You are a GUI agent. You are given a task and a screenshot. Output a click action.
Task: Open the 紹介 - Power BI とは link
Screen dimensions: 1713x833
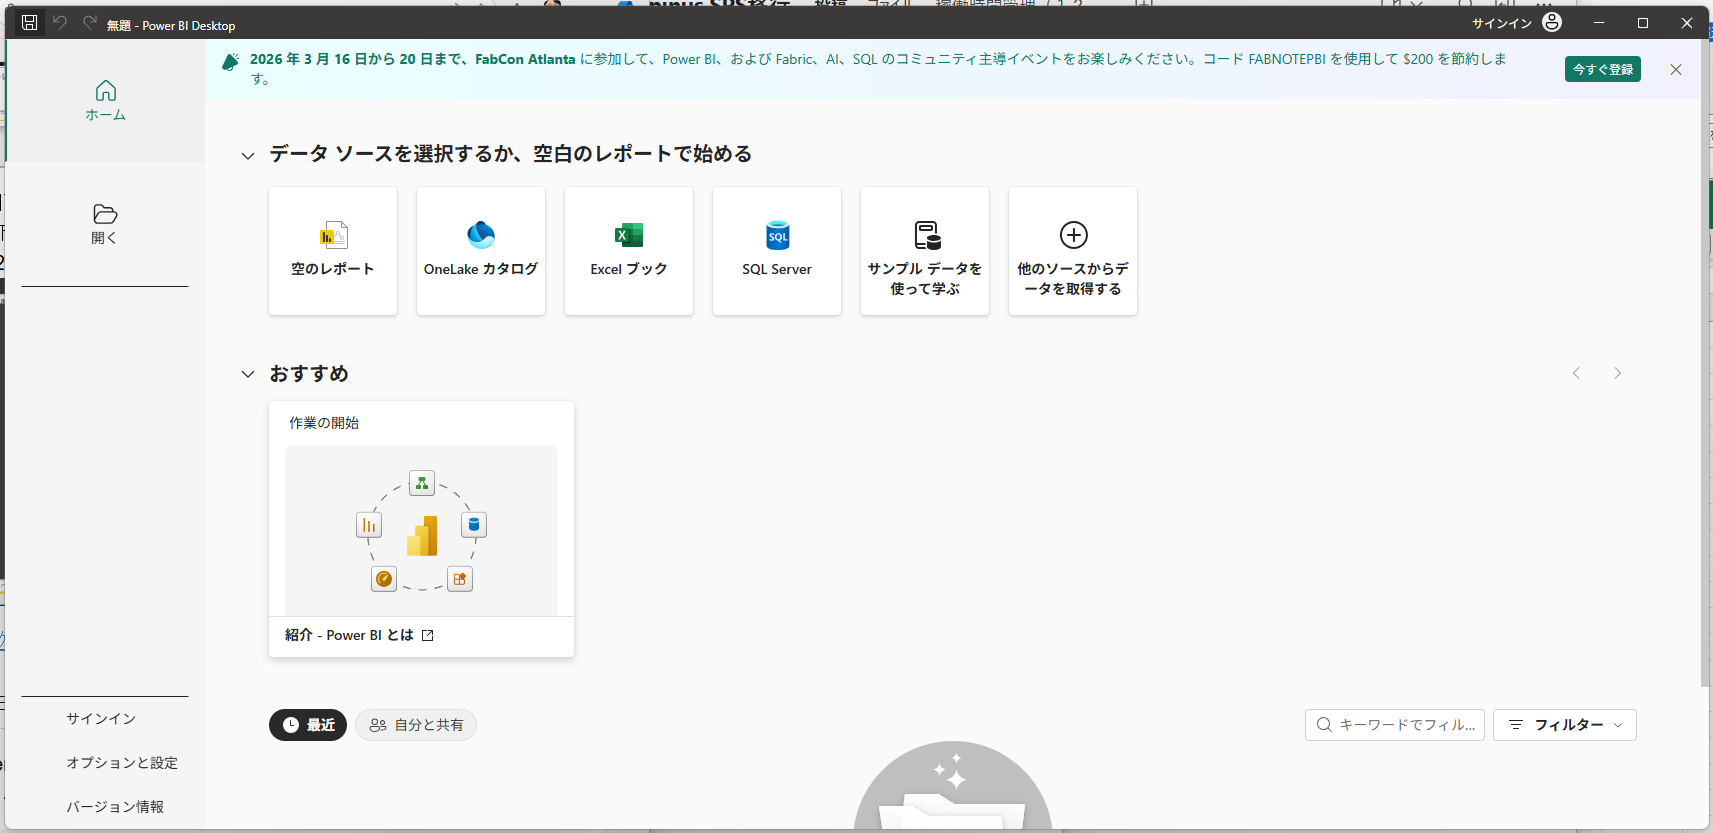click(x=359, y=635)
